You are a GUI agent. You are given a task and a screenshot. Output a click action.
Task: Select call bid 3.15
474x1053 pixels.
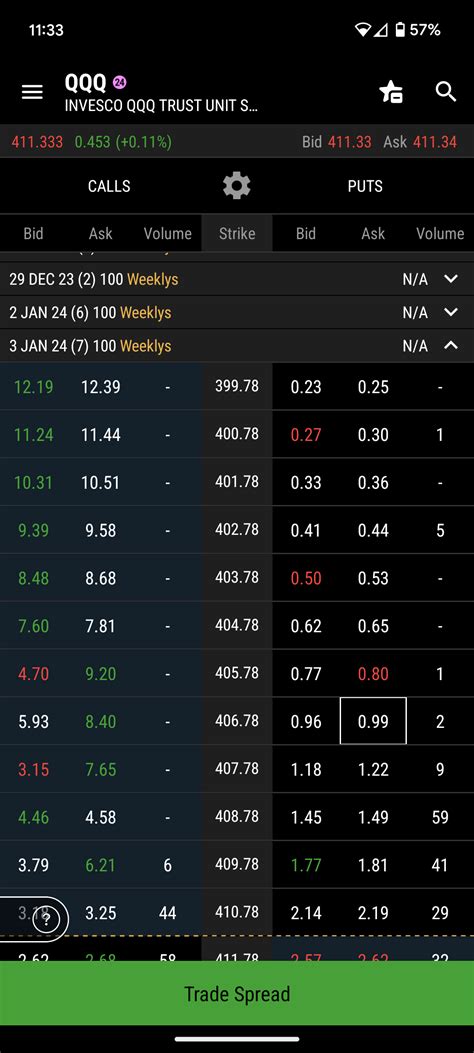tap(33, 769)
